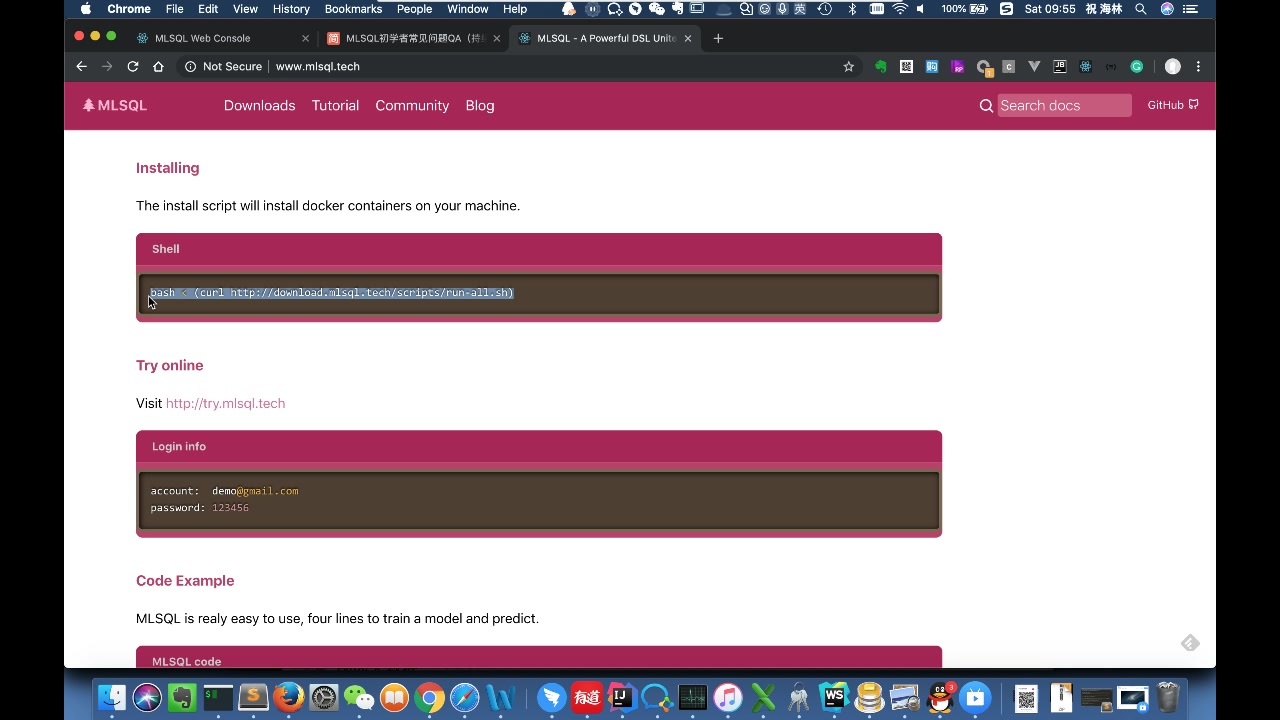Go back to the previous page
The image size is (1280, 720).
click(82, 67)
